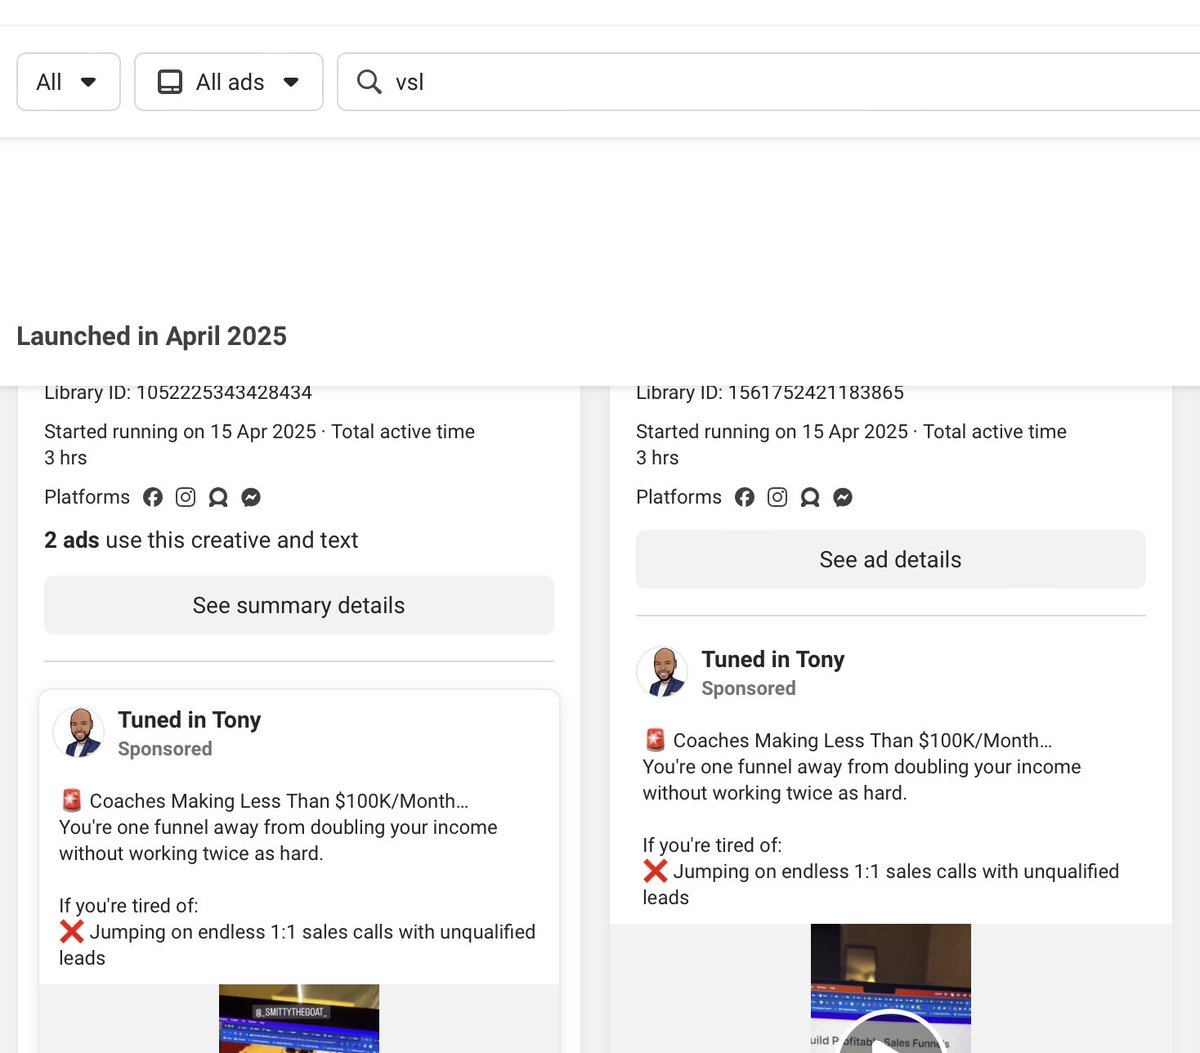Click the siren emoji in left ad text

(x=71, y=800)
